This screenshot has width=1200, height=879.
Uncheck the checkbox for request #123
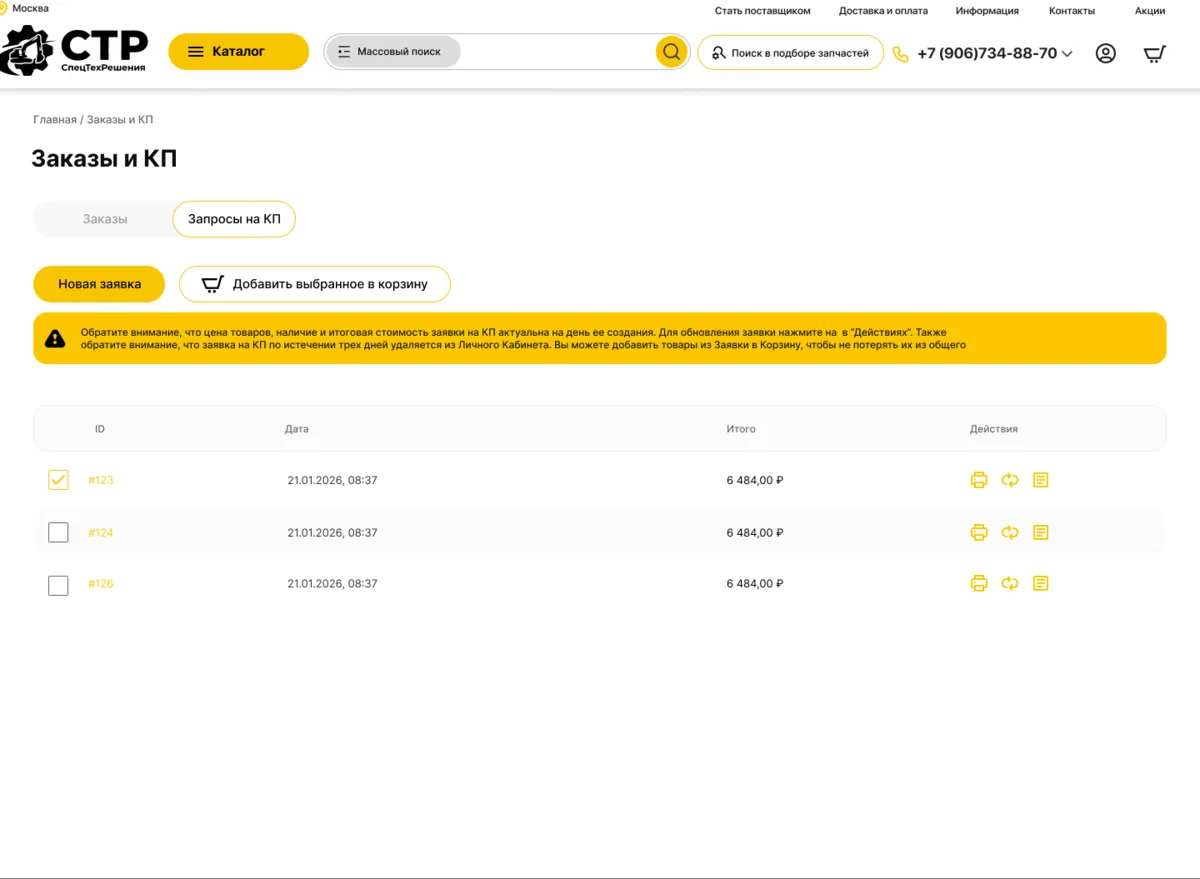(58, 480)
